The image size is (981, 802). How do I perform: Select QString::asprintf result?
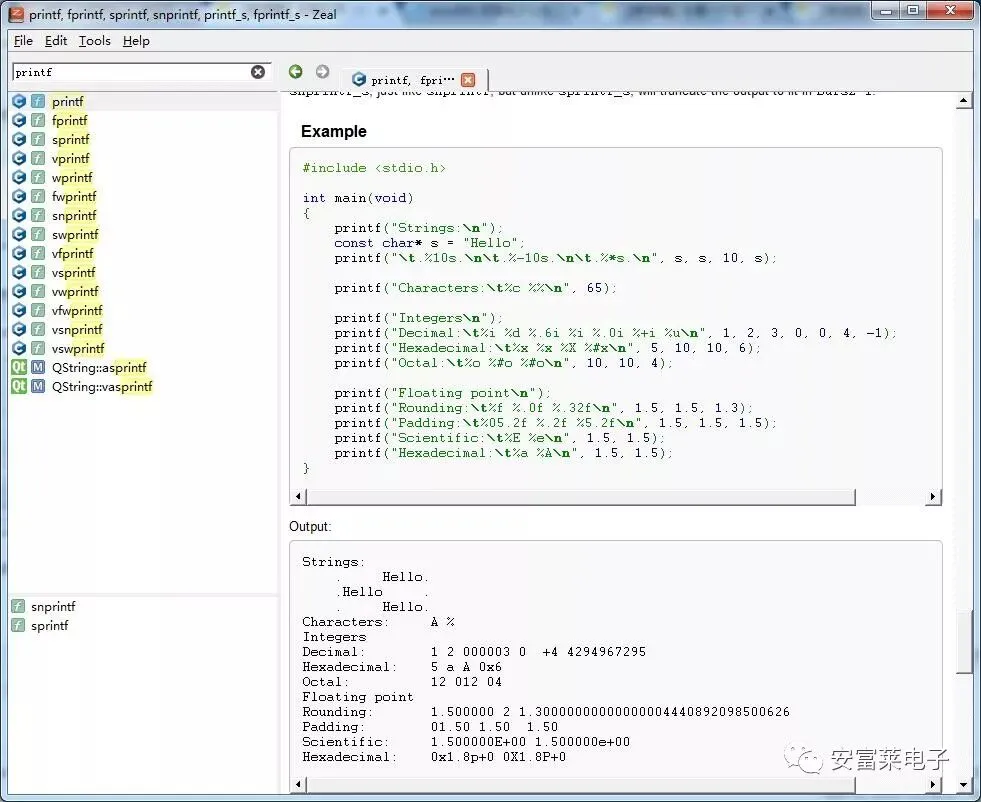[99, 367]
